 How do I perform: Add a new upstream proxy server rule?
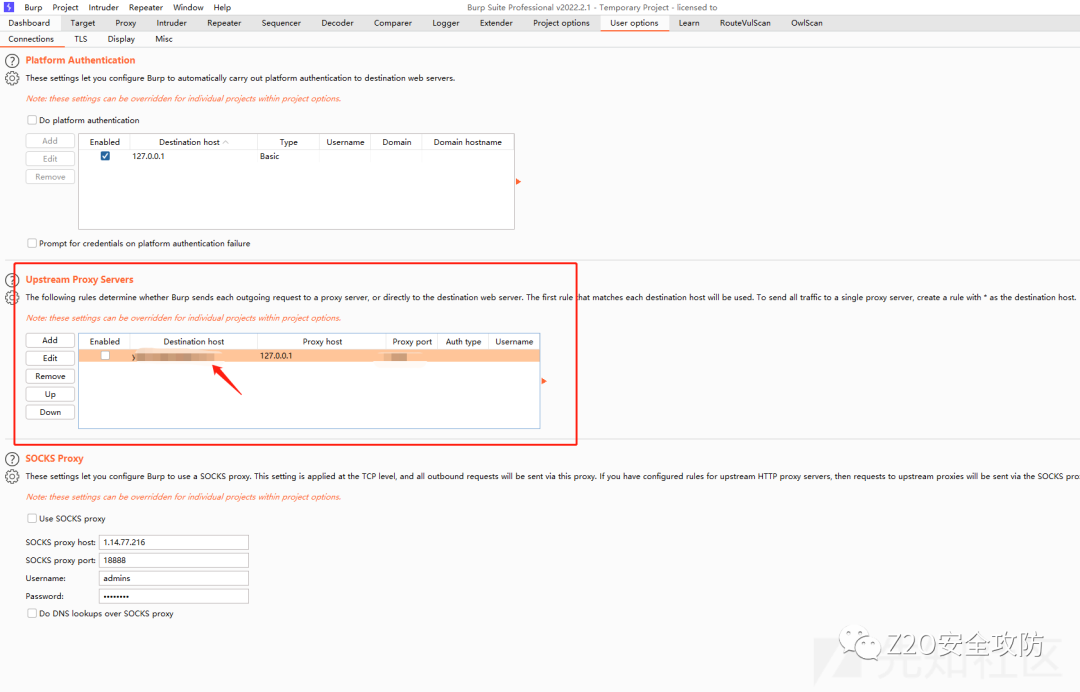point(50,341)
